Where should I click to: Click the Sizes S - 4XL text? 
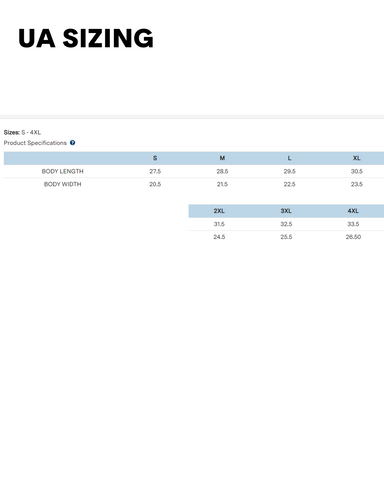(x=22, y=132)
